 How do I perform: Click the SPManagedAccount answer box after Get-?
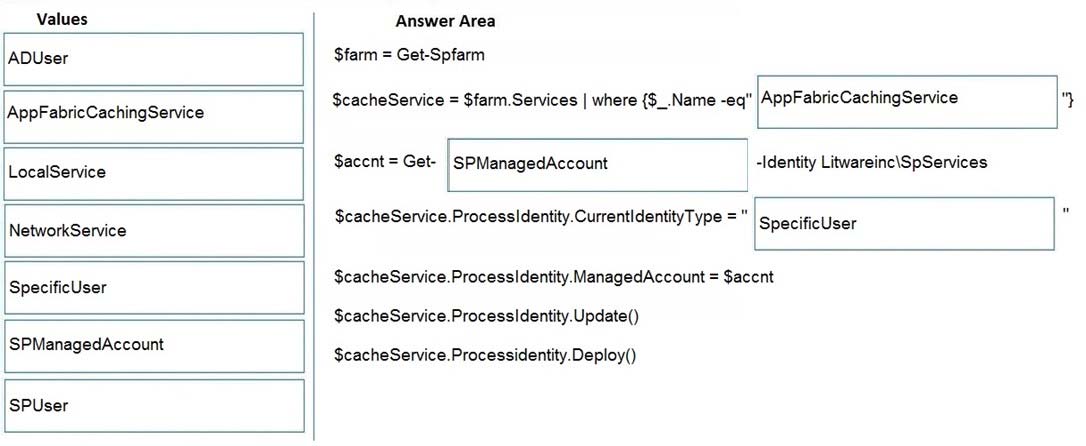[x=598, y=164]
